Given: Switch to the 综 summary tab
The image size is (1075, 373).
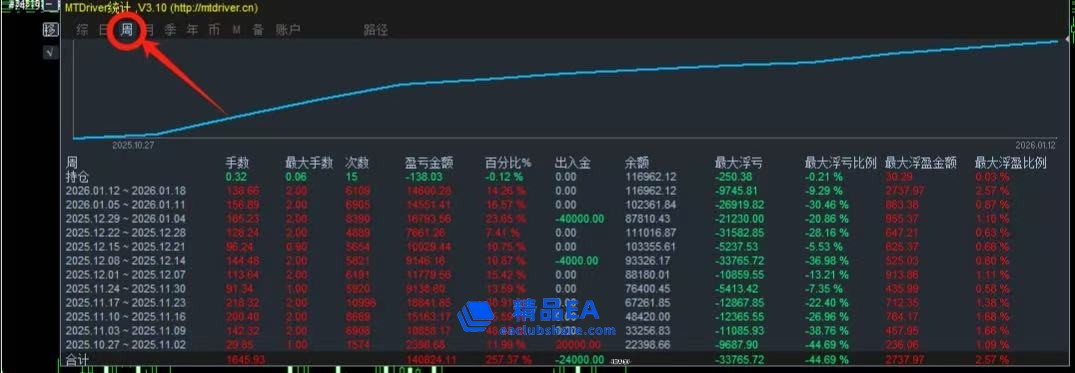Looking at the screenshot, I should coord(82,29).
